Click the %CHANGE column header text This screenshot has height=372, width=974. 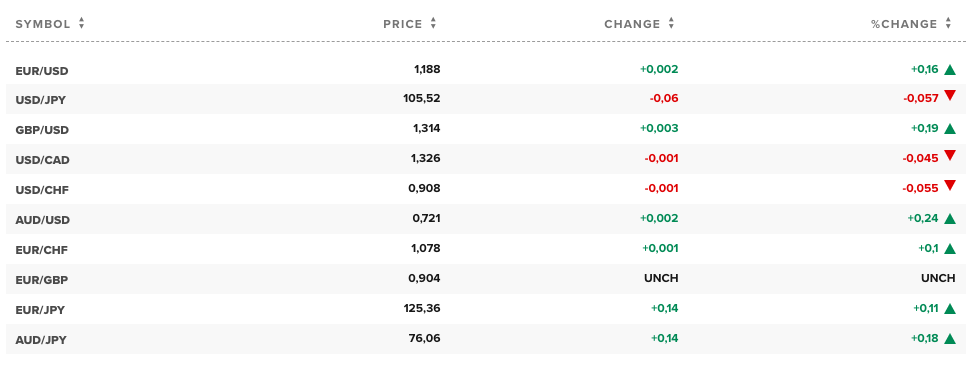point(904,24)
